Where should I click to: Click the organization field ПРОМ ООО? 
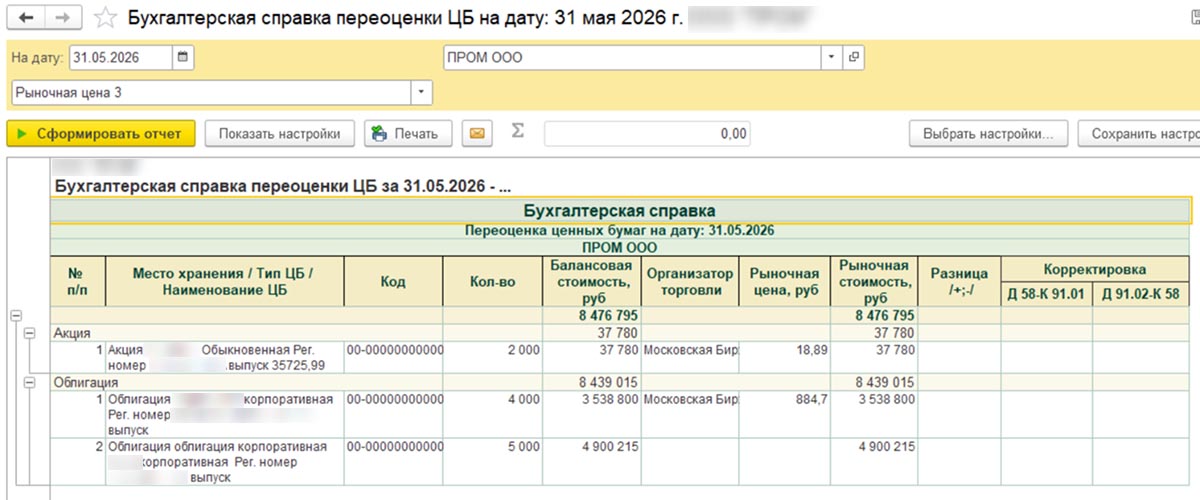pyautogui.click(x=632, y=58)
